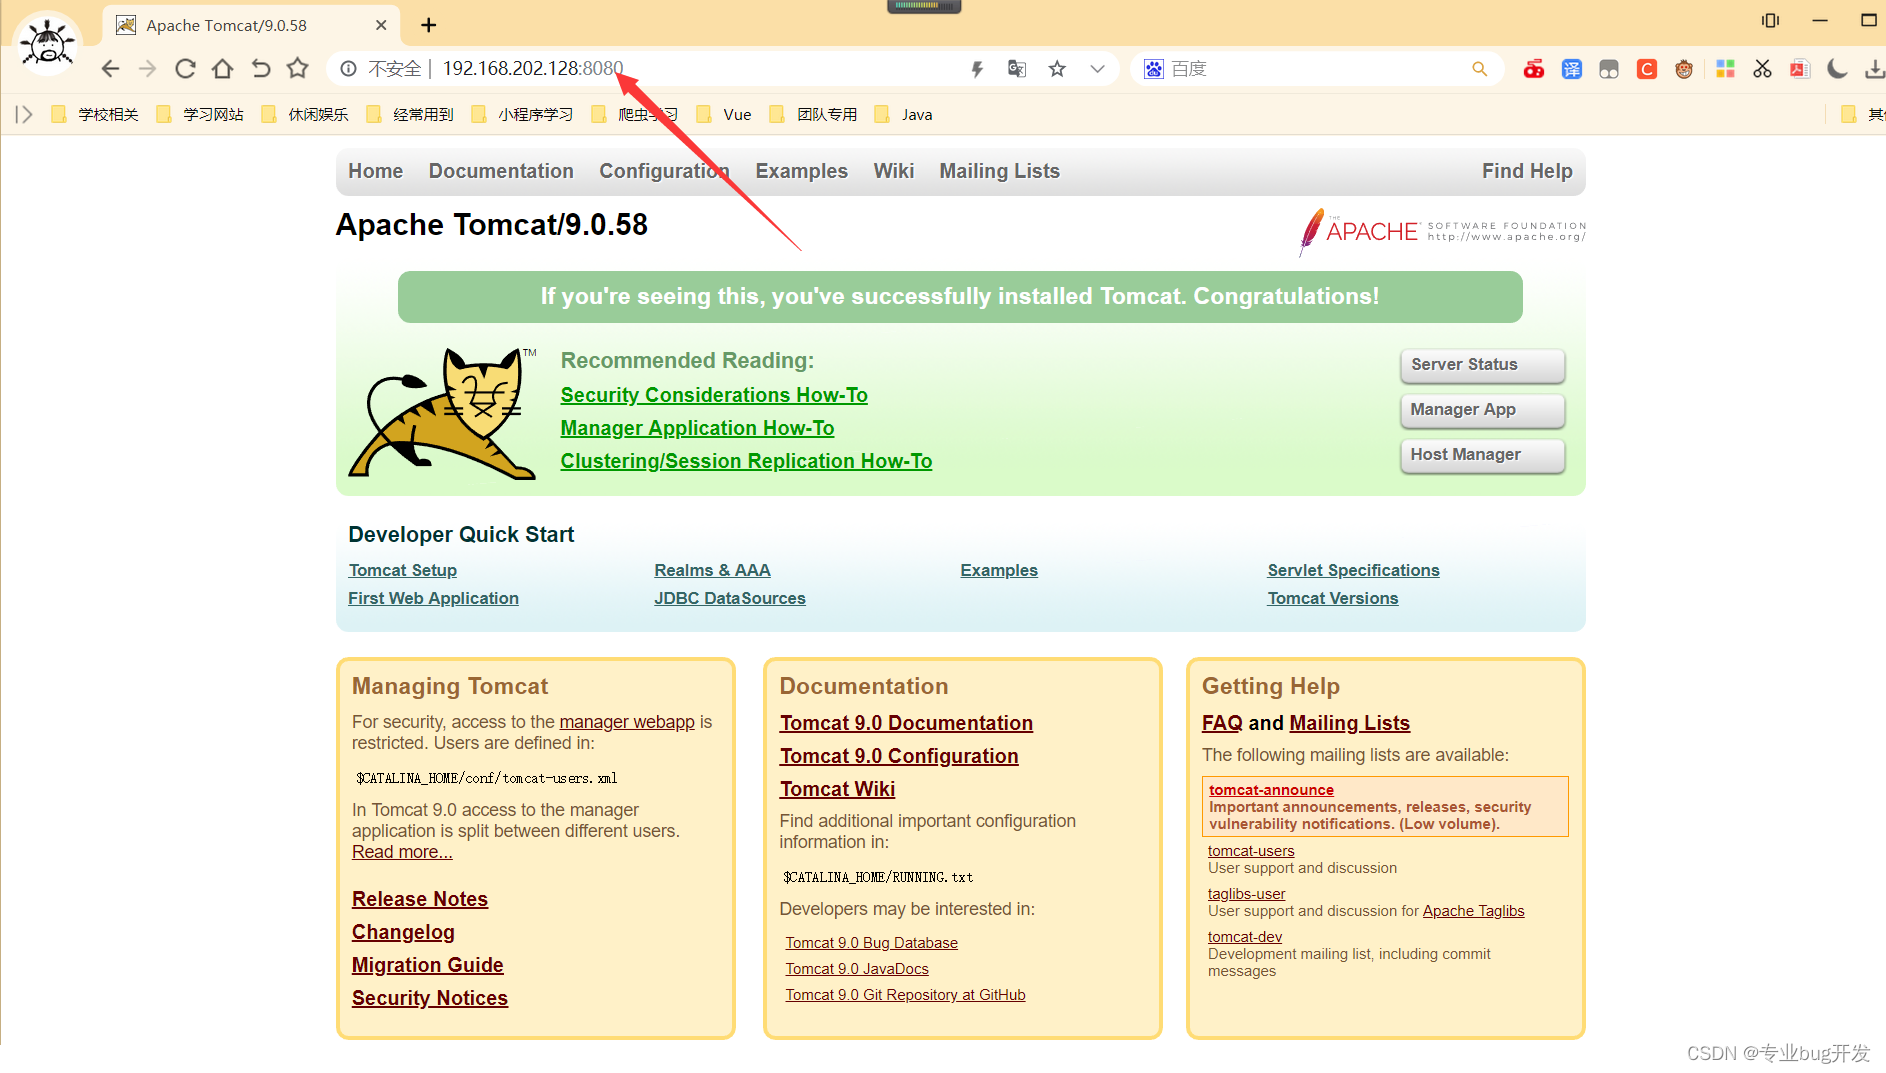Open Clustering/Session Replication How-To link
This screenshot has height=1073, width=1886.
[746, 461]
